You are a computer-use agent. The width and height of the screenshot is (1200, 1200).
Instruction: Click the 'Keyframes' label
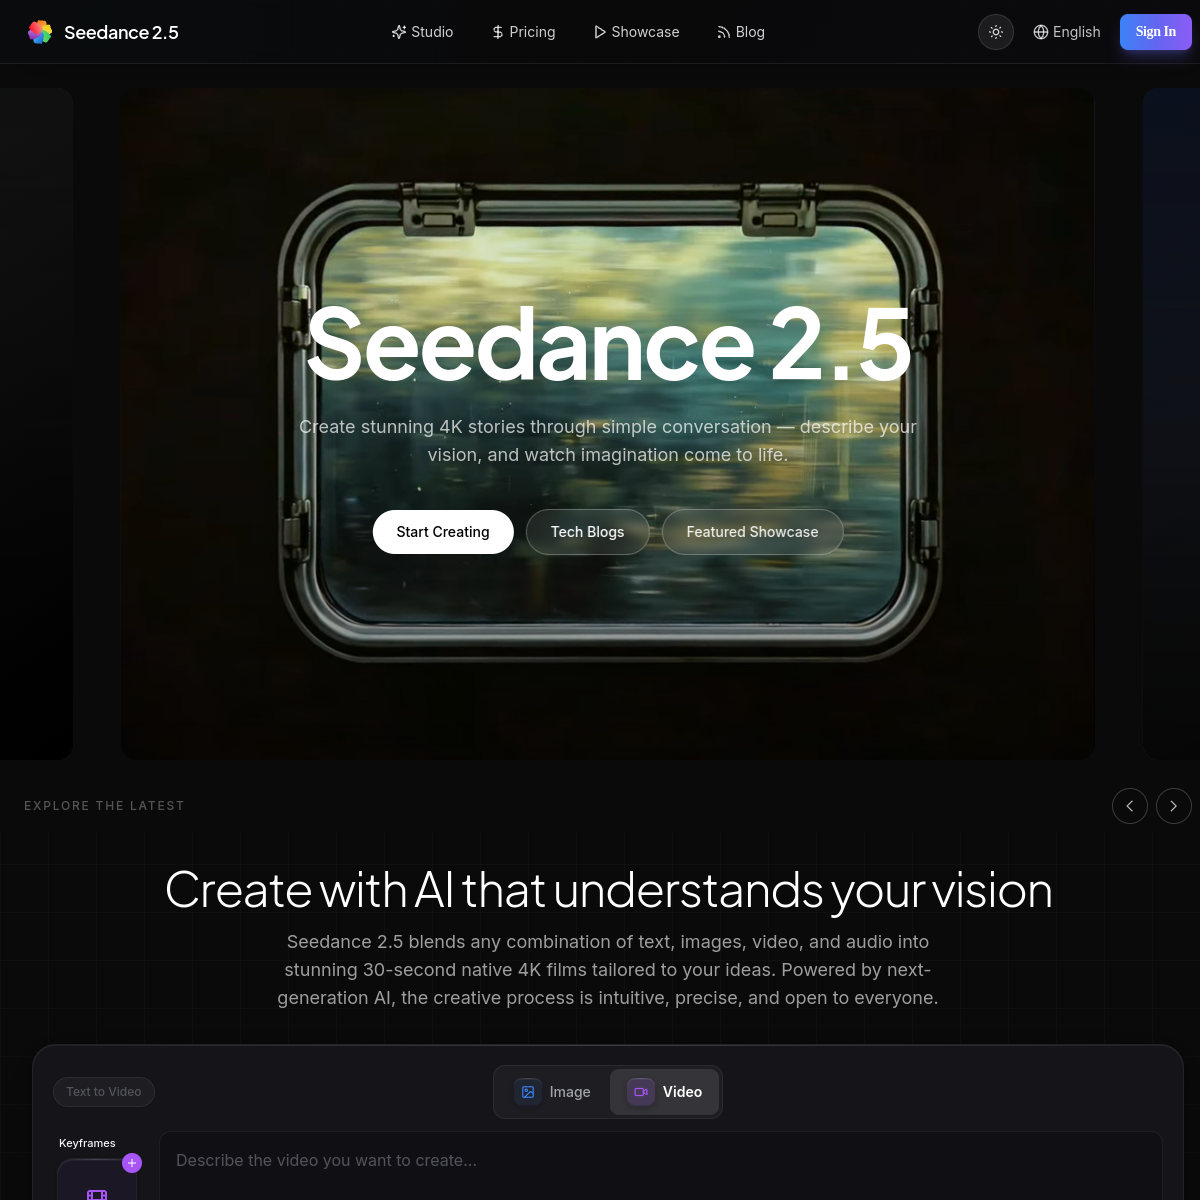(87, 1143)
